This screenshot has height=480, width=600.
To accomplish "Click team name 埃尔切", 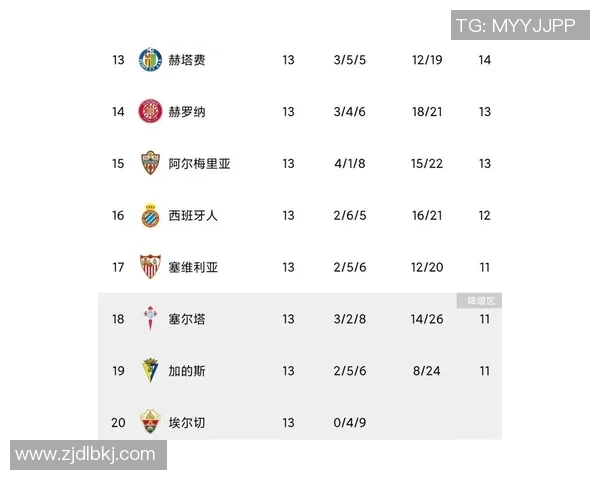I will [187, 423].
